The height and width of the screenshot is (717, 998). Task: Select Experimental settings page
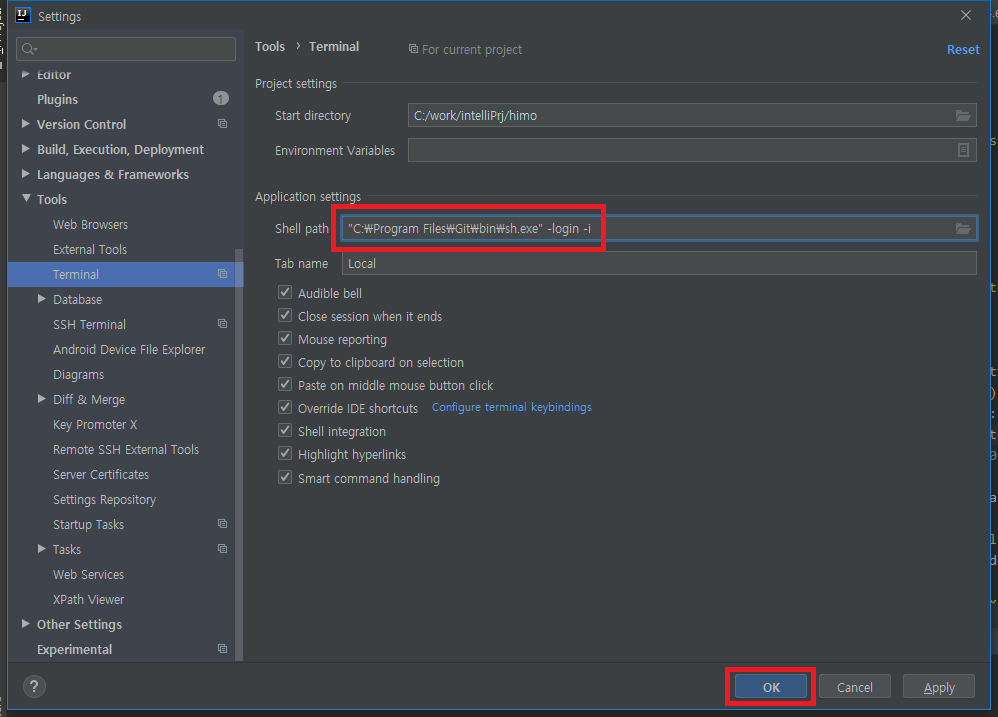pyautogui.click(x=74, y=650)
